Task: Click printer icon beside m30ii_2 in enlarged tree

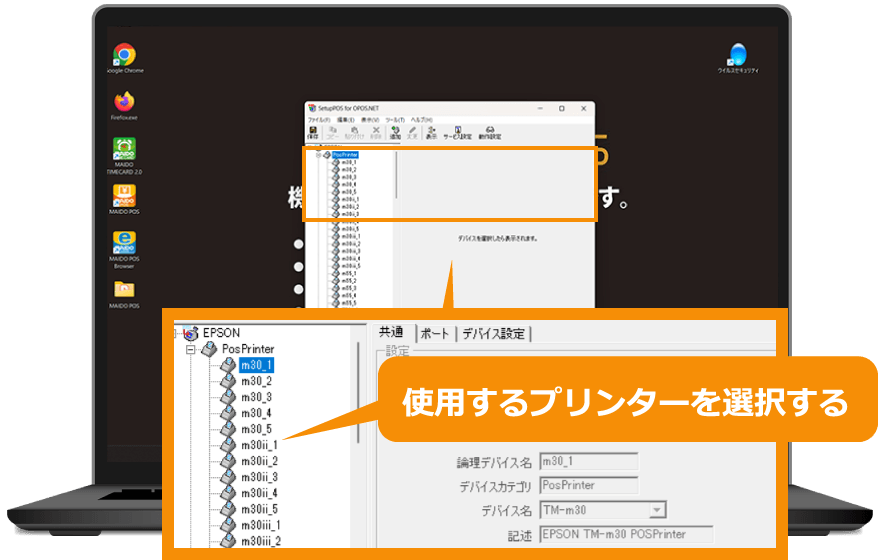Action: coord(228,461)
